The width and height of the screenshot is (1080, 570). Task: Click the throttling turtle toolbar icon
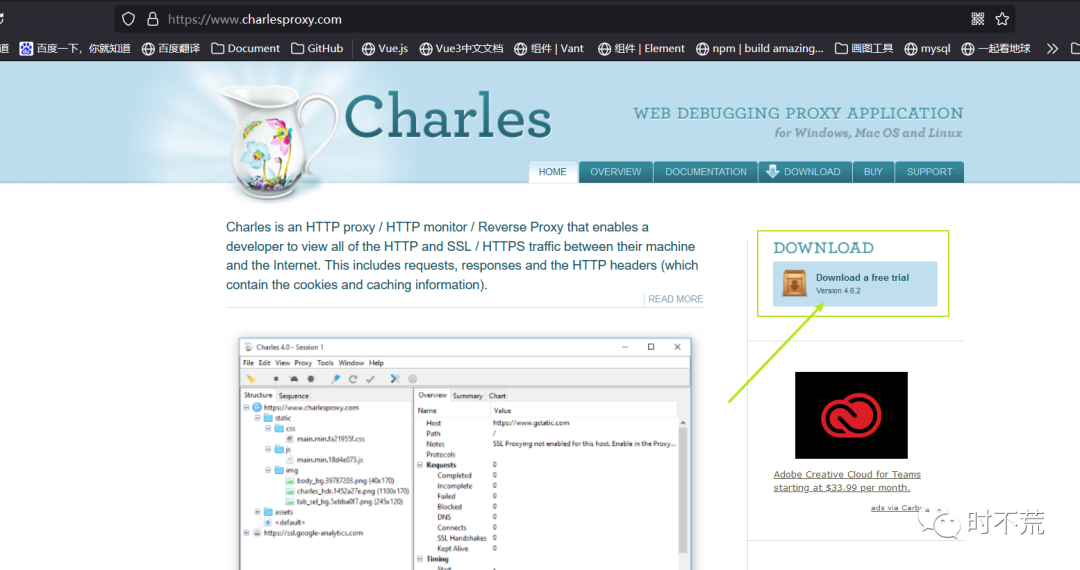294,379
